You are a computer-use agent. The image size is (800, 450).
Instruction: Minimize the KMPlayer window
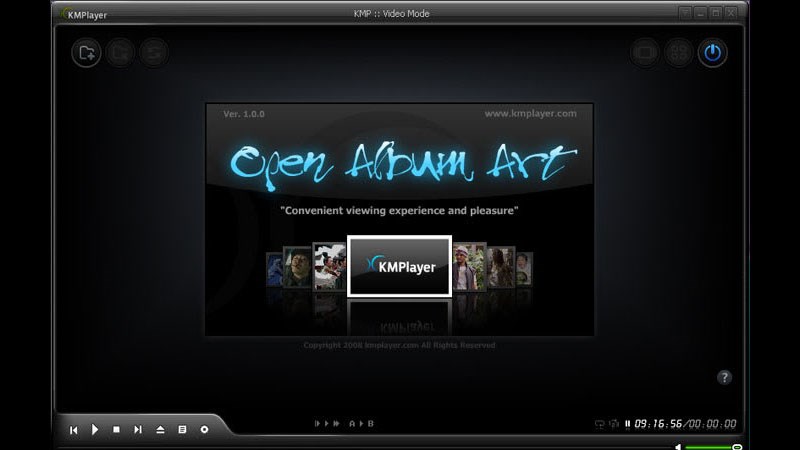[701, 13]
